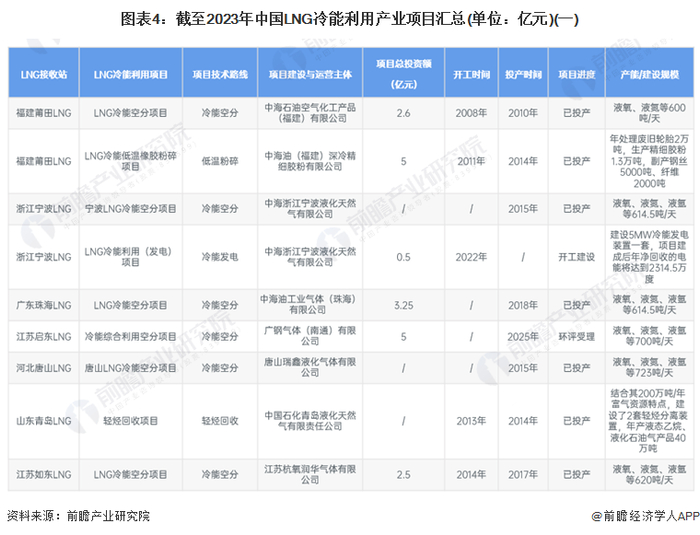
Task: Select the 液氧、液氮等600吨/天 capacity cell
Action: tap(650, 113)
